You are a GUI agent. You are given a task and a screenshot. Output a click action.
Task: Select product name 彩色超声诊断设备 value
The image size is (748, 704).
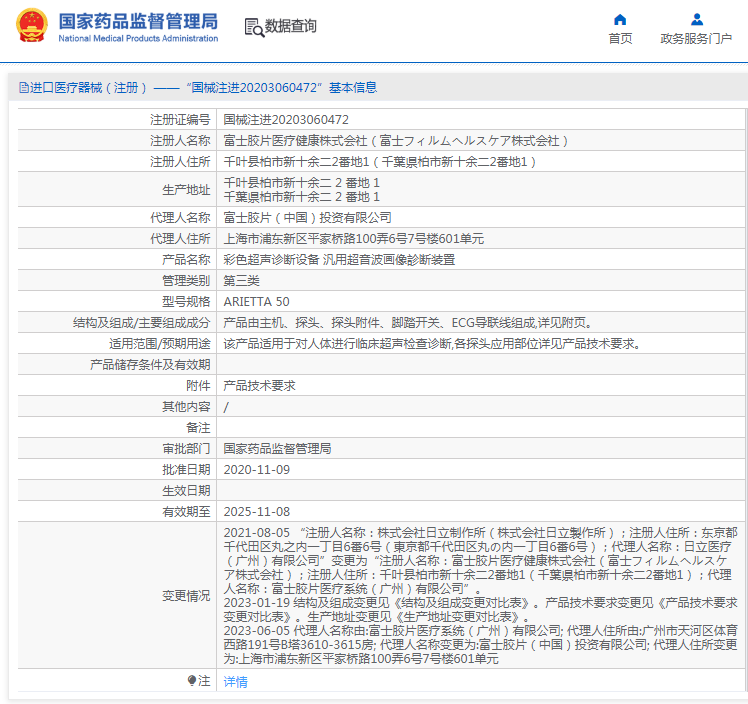pyautogui.click(x=339, y=259)
